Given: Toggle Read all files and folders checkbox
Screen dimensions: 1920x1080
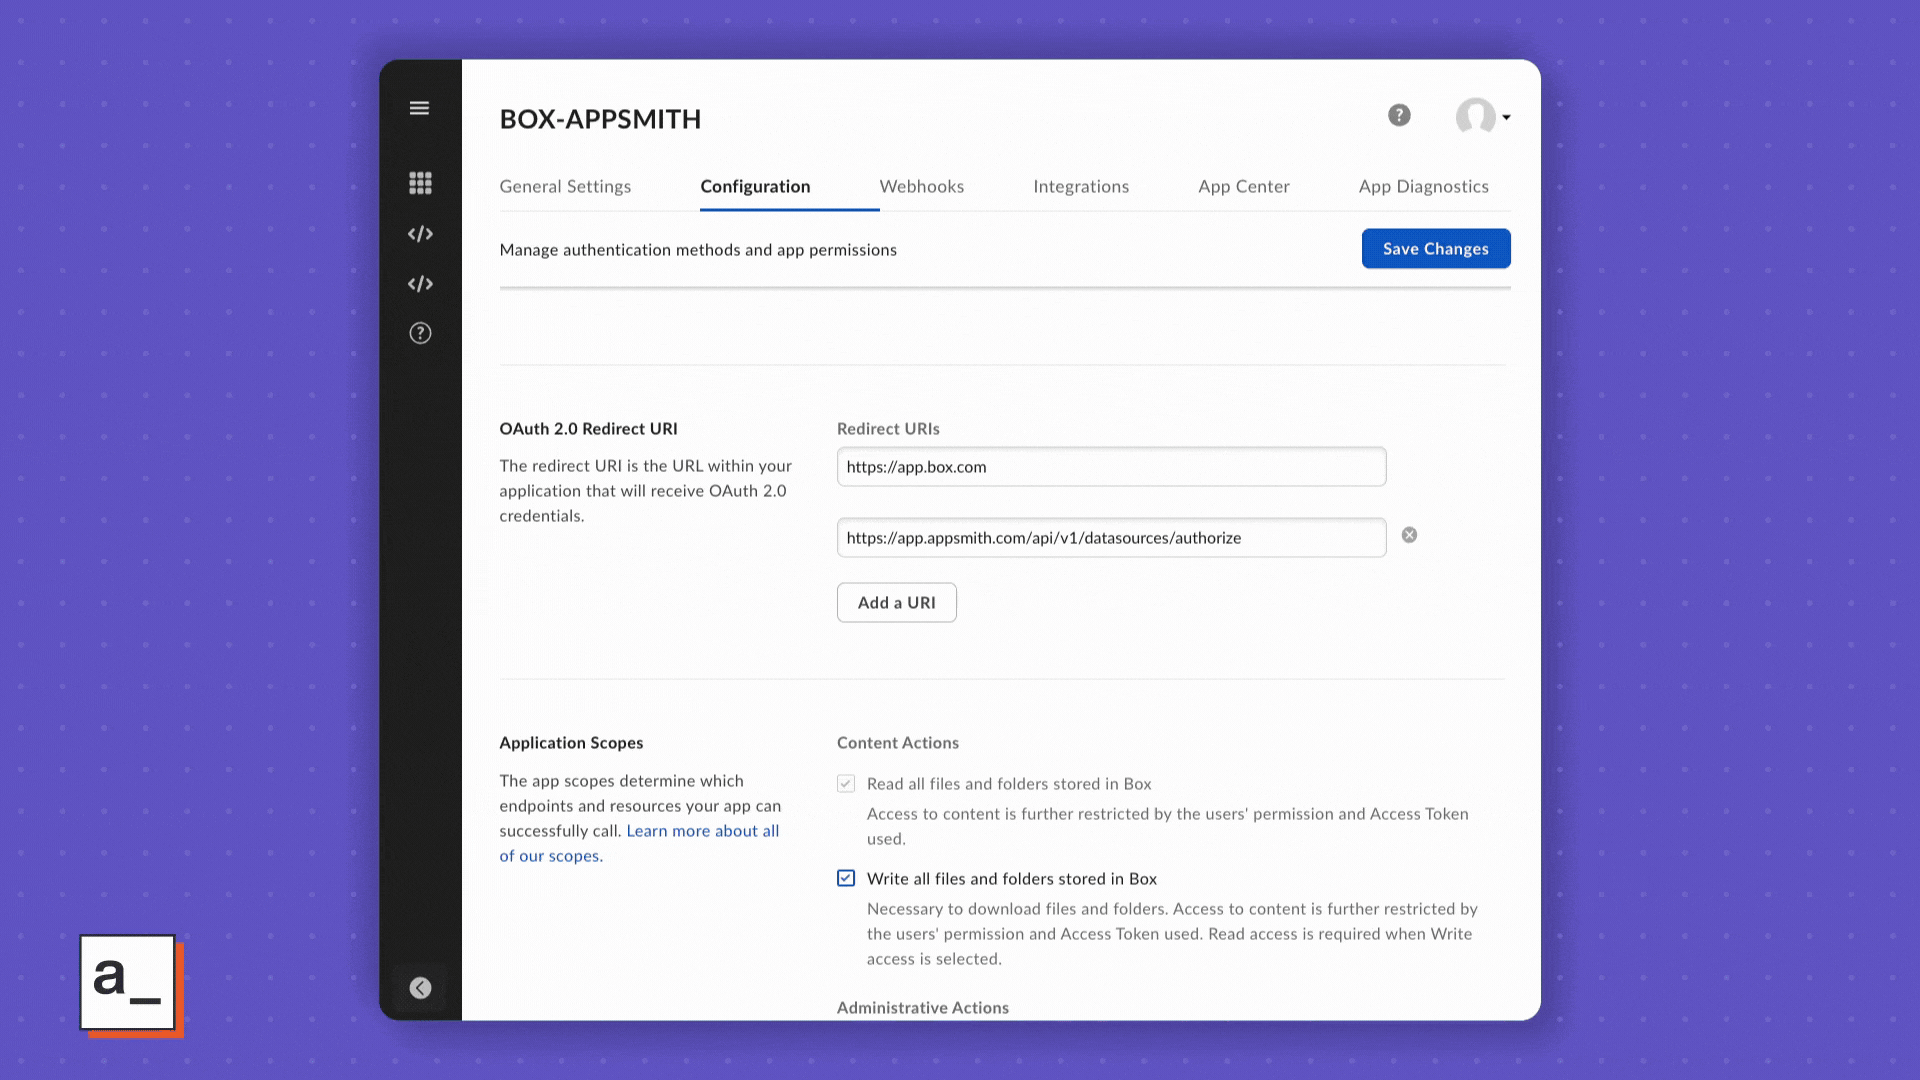Looking at the screenshot, I should [846, 784].
